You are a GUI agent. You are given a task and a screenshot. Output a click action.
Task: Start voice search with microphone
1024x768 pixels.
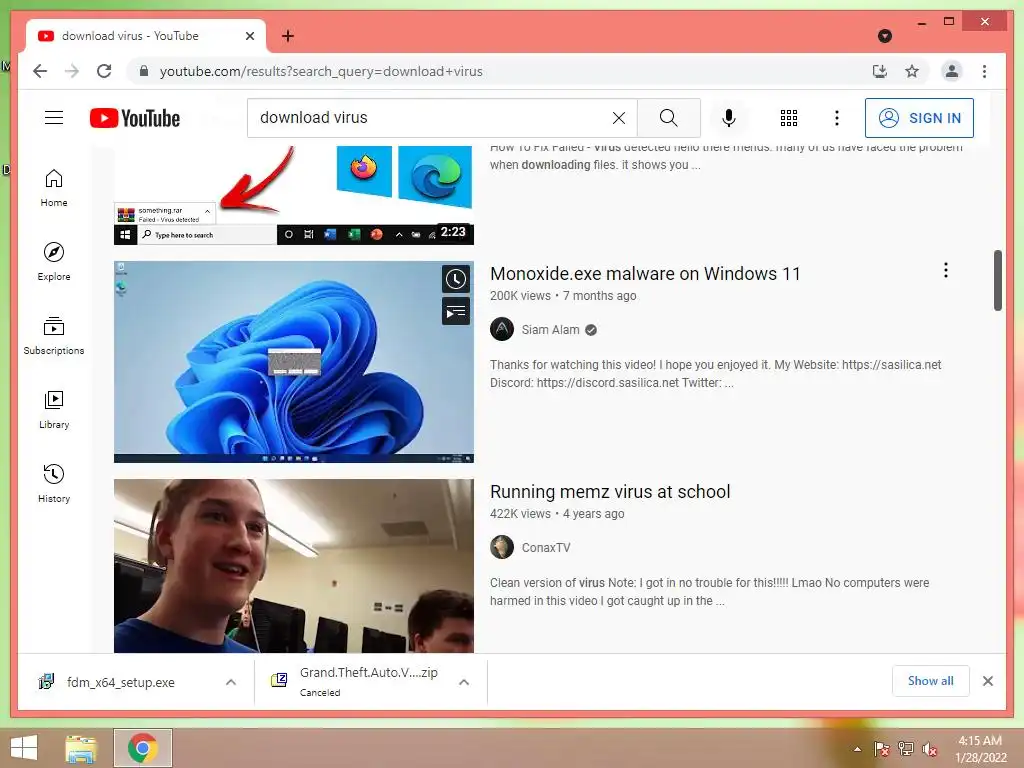tap(729, 118)
